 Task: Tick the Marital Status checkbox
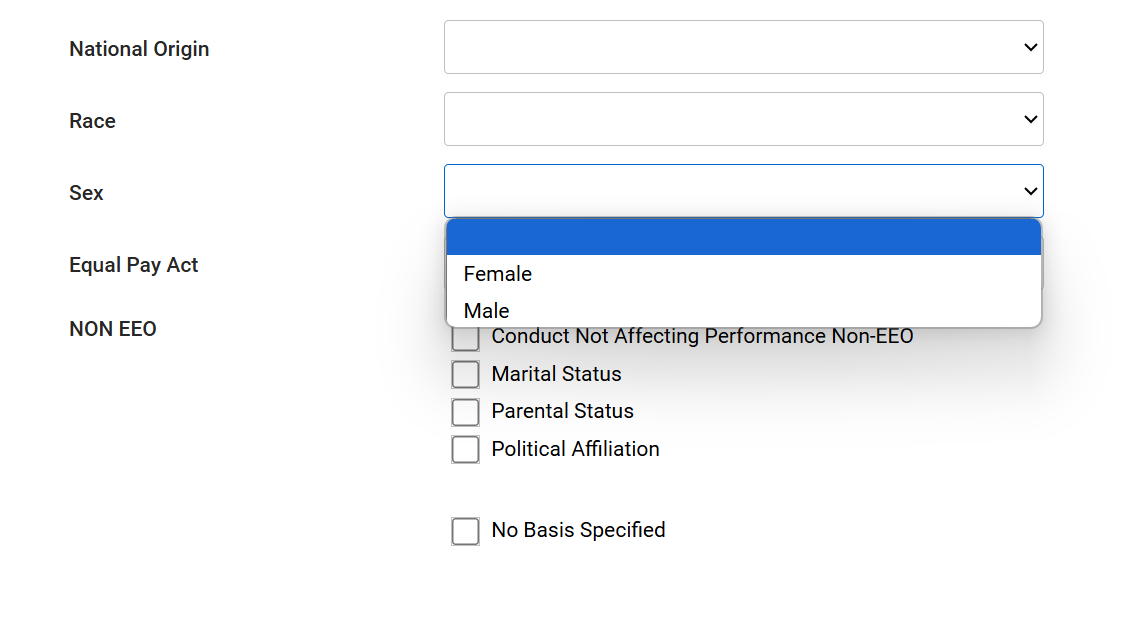pyautogui.click(x=466, y=374)
